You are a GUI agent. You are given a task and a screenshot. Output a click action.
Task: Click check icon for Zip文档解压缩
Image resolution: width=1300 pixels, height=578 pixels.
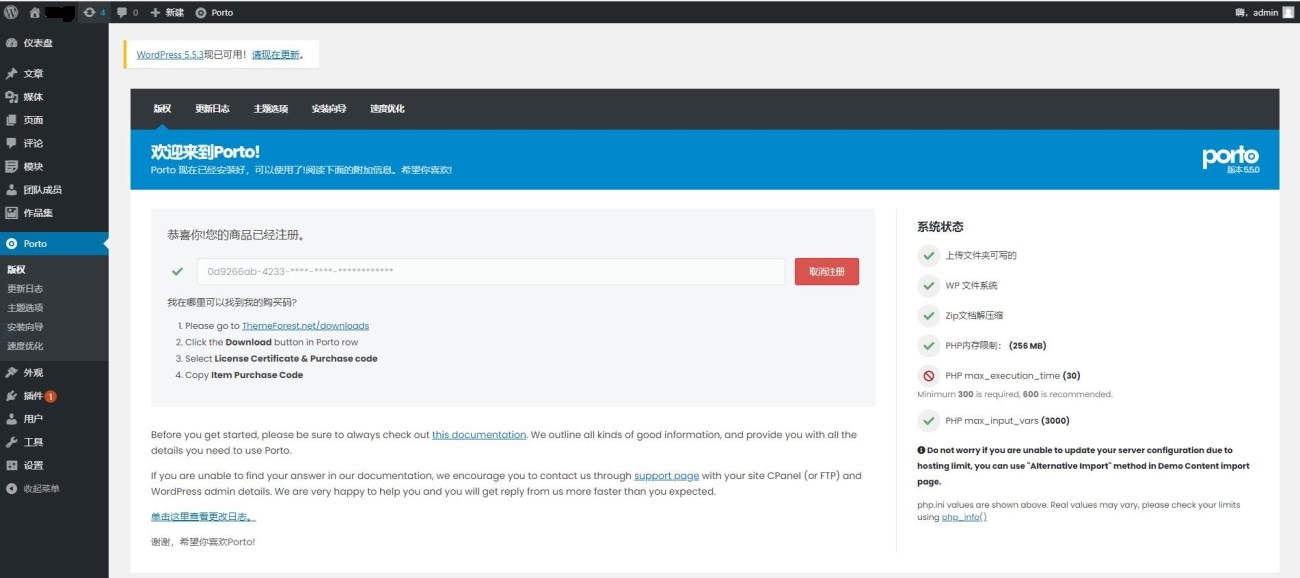pyautogui.click(x=929, y=315)
